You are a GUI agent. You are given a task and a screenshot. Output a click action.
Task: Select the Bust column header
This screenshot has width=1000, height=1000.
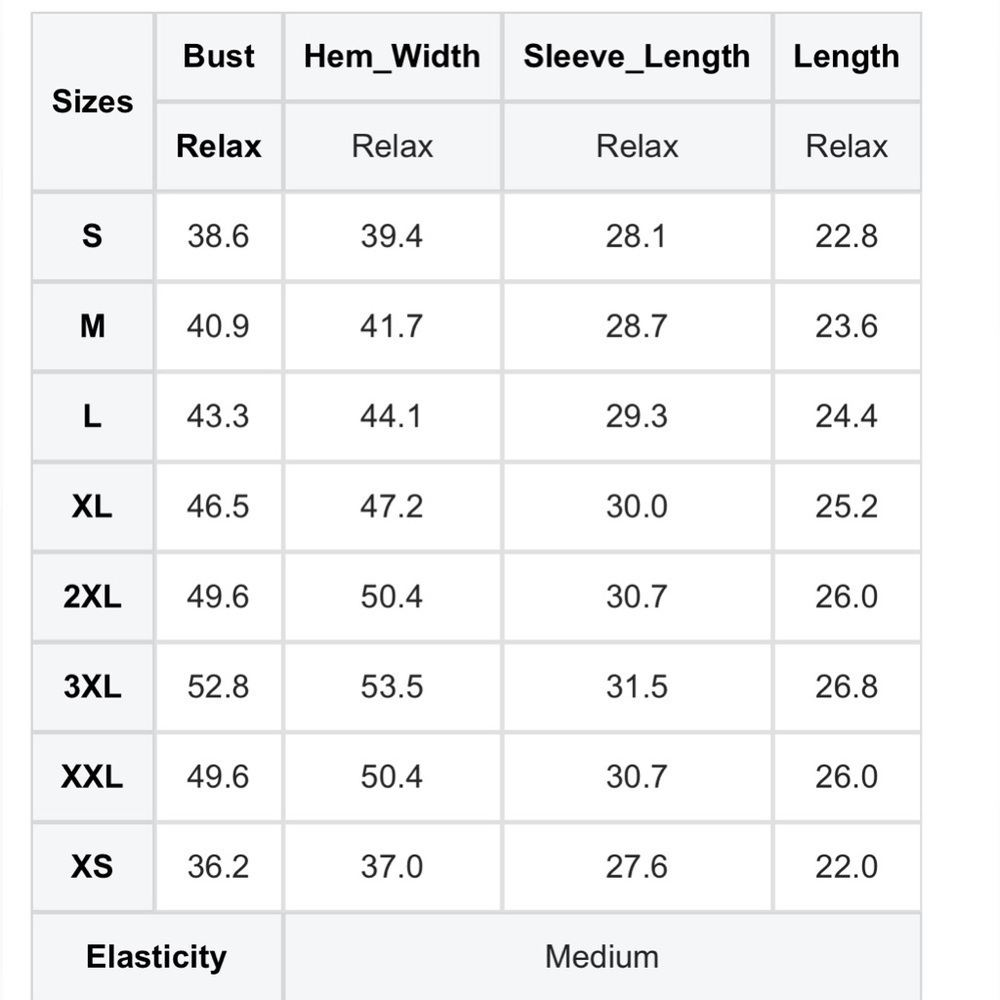[x=219, y=56]
